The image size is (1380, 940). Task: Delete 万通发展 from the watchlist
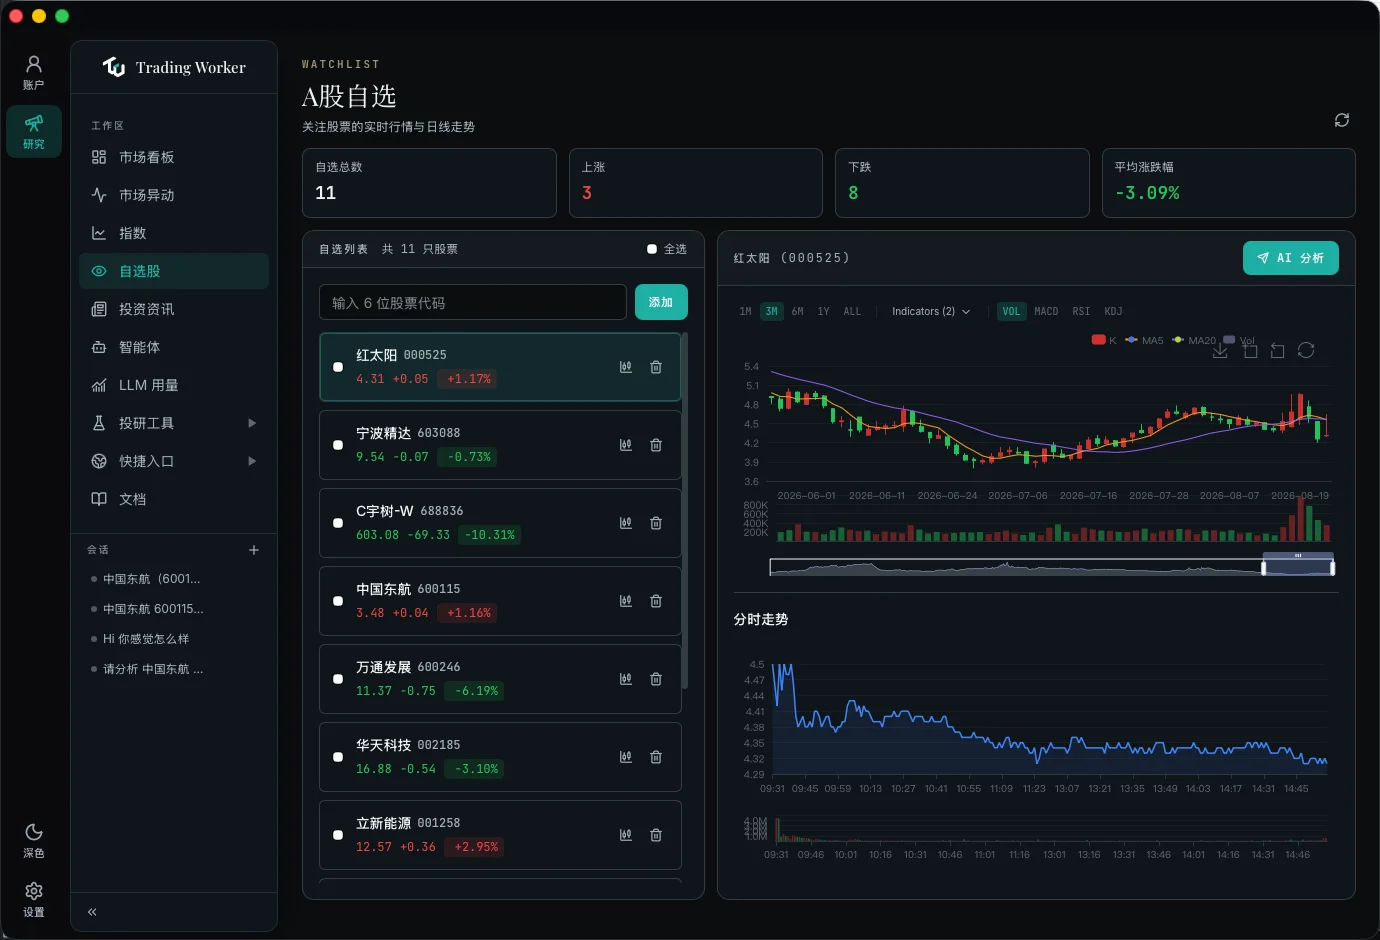(656, 679)
